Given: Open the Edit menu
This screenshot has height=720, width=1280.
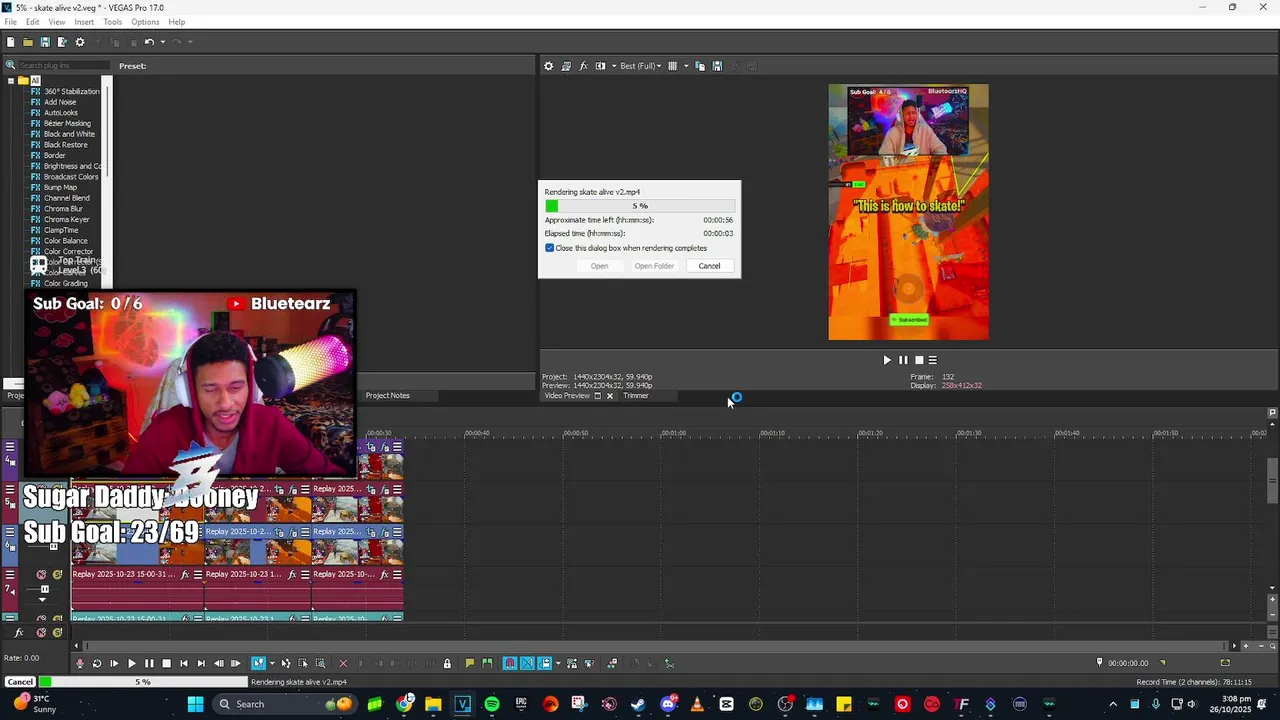Looking at the screenshot, I should 33,22.
